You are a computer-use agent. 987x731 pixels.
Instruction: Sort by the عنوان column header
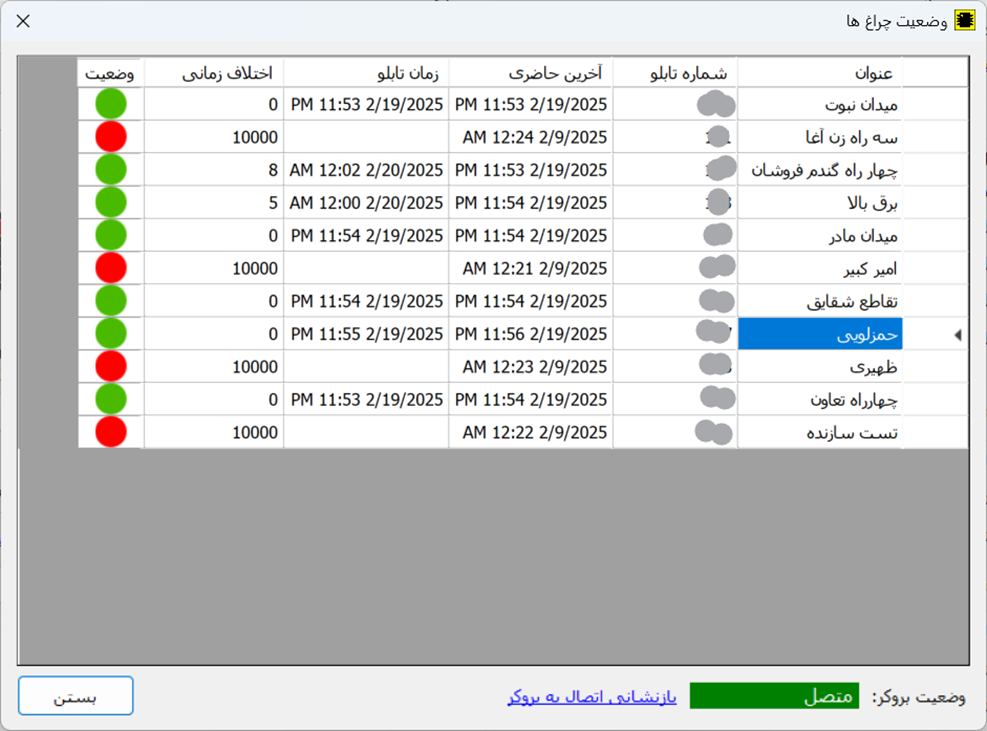tap(852, 73)
